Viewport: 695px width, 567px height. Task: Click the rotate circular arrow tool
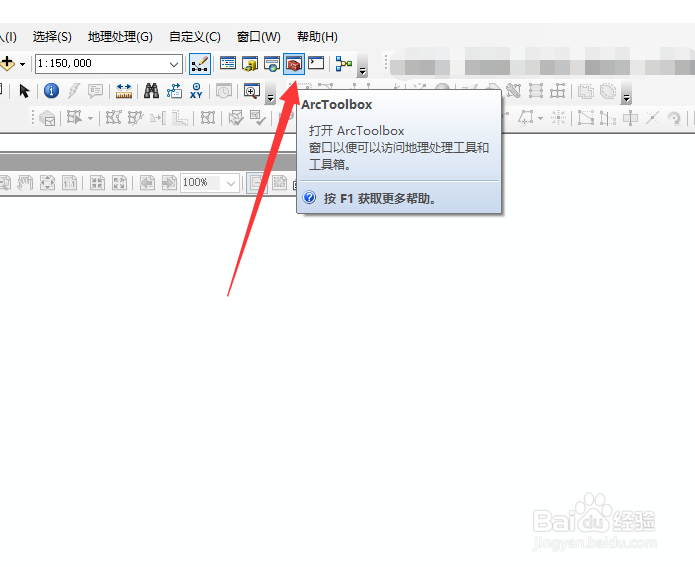(674, 118)
